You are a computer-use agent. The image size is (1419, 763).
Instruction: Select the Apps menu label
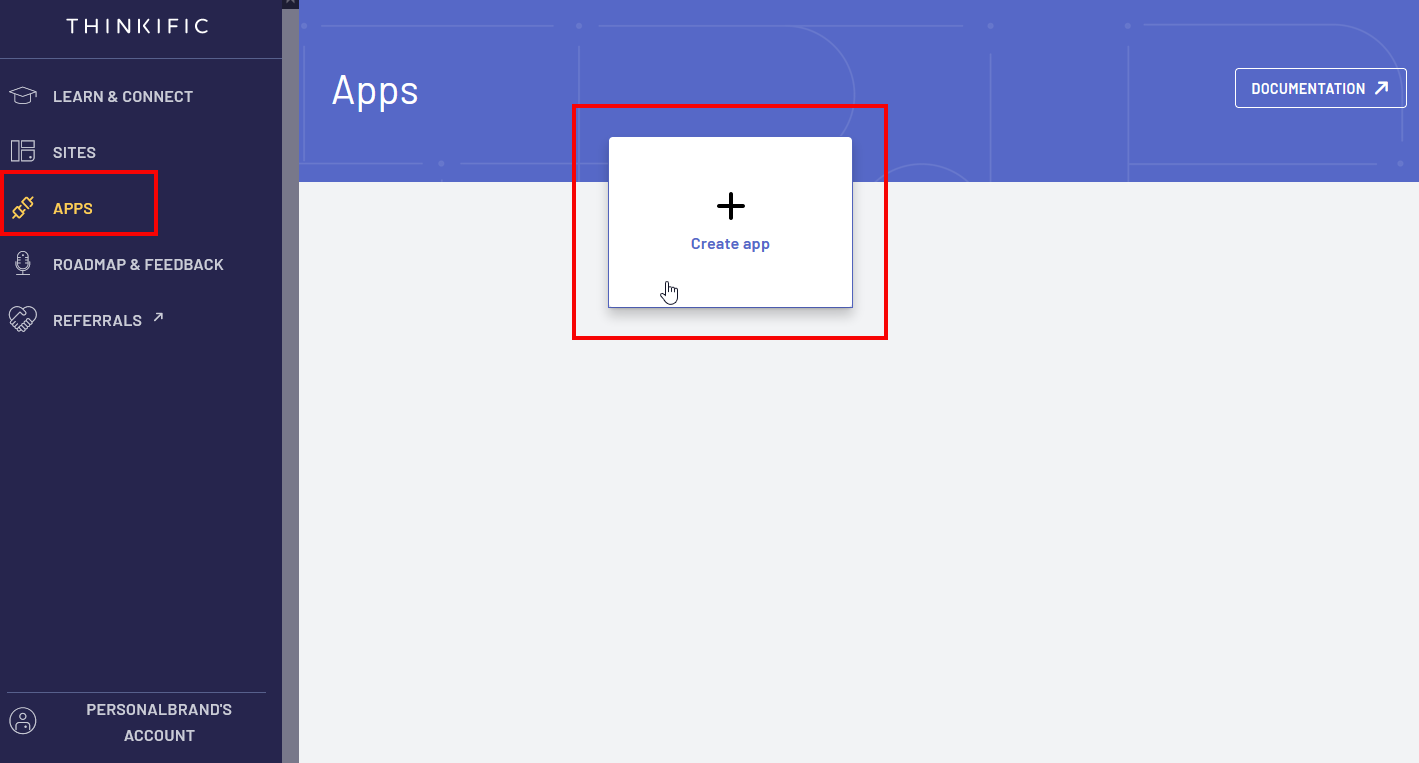pyautogui.click(x=73, y=209)
